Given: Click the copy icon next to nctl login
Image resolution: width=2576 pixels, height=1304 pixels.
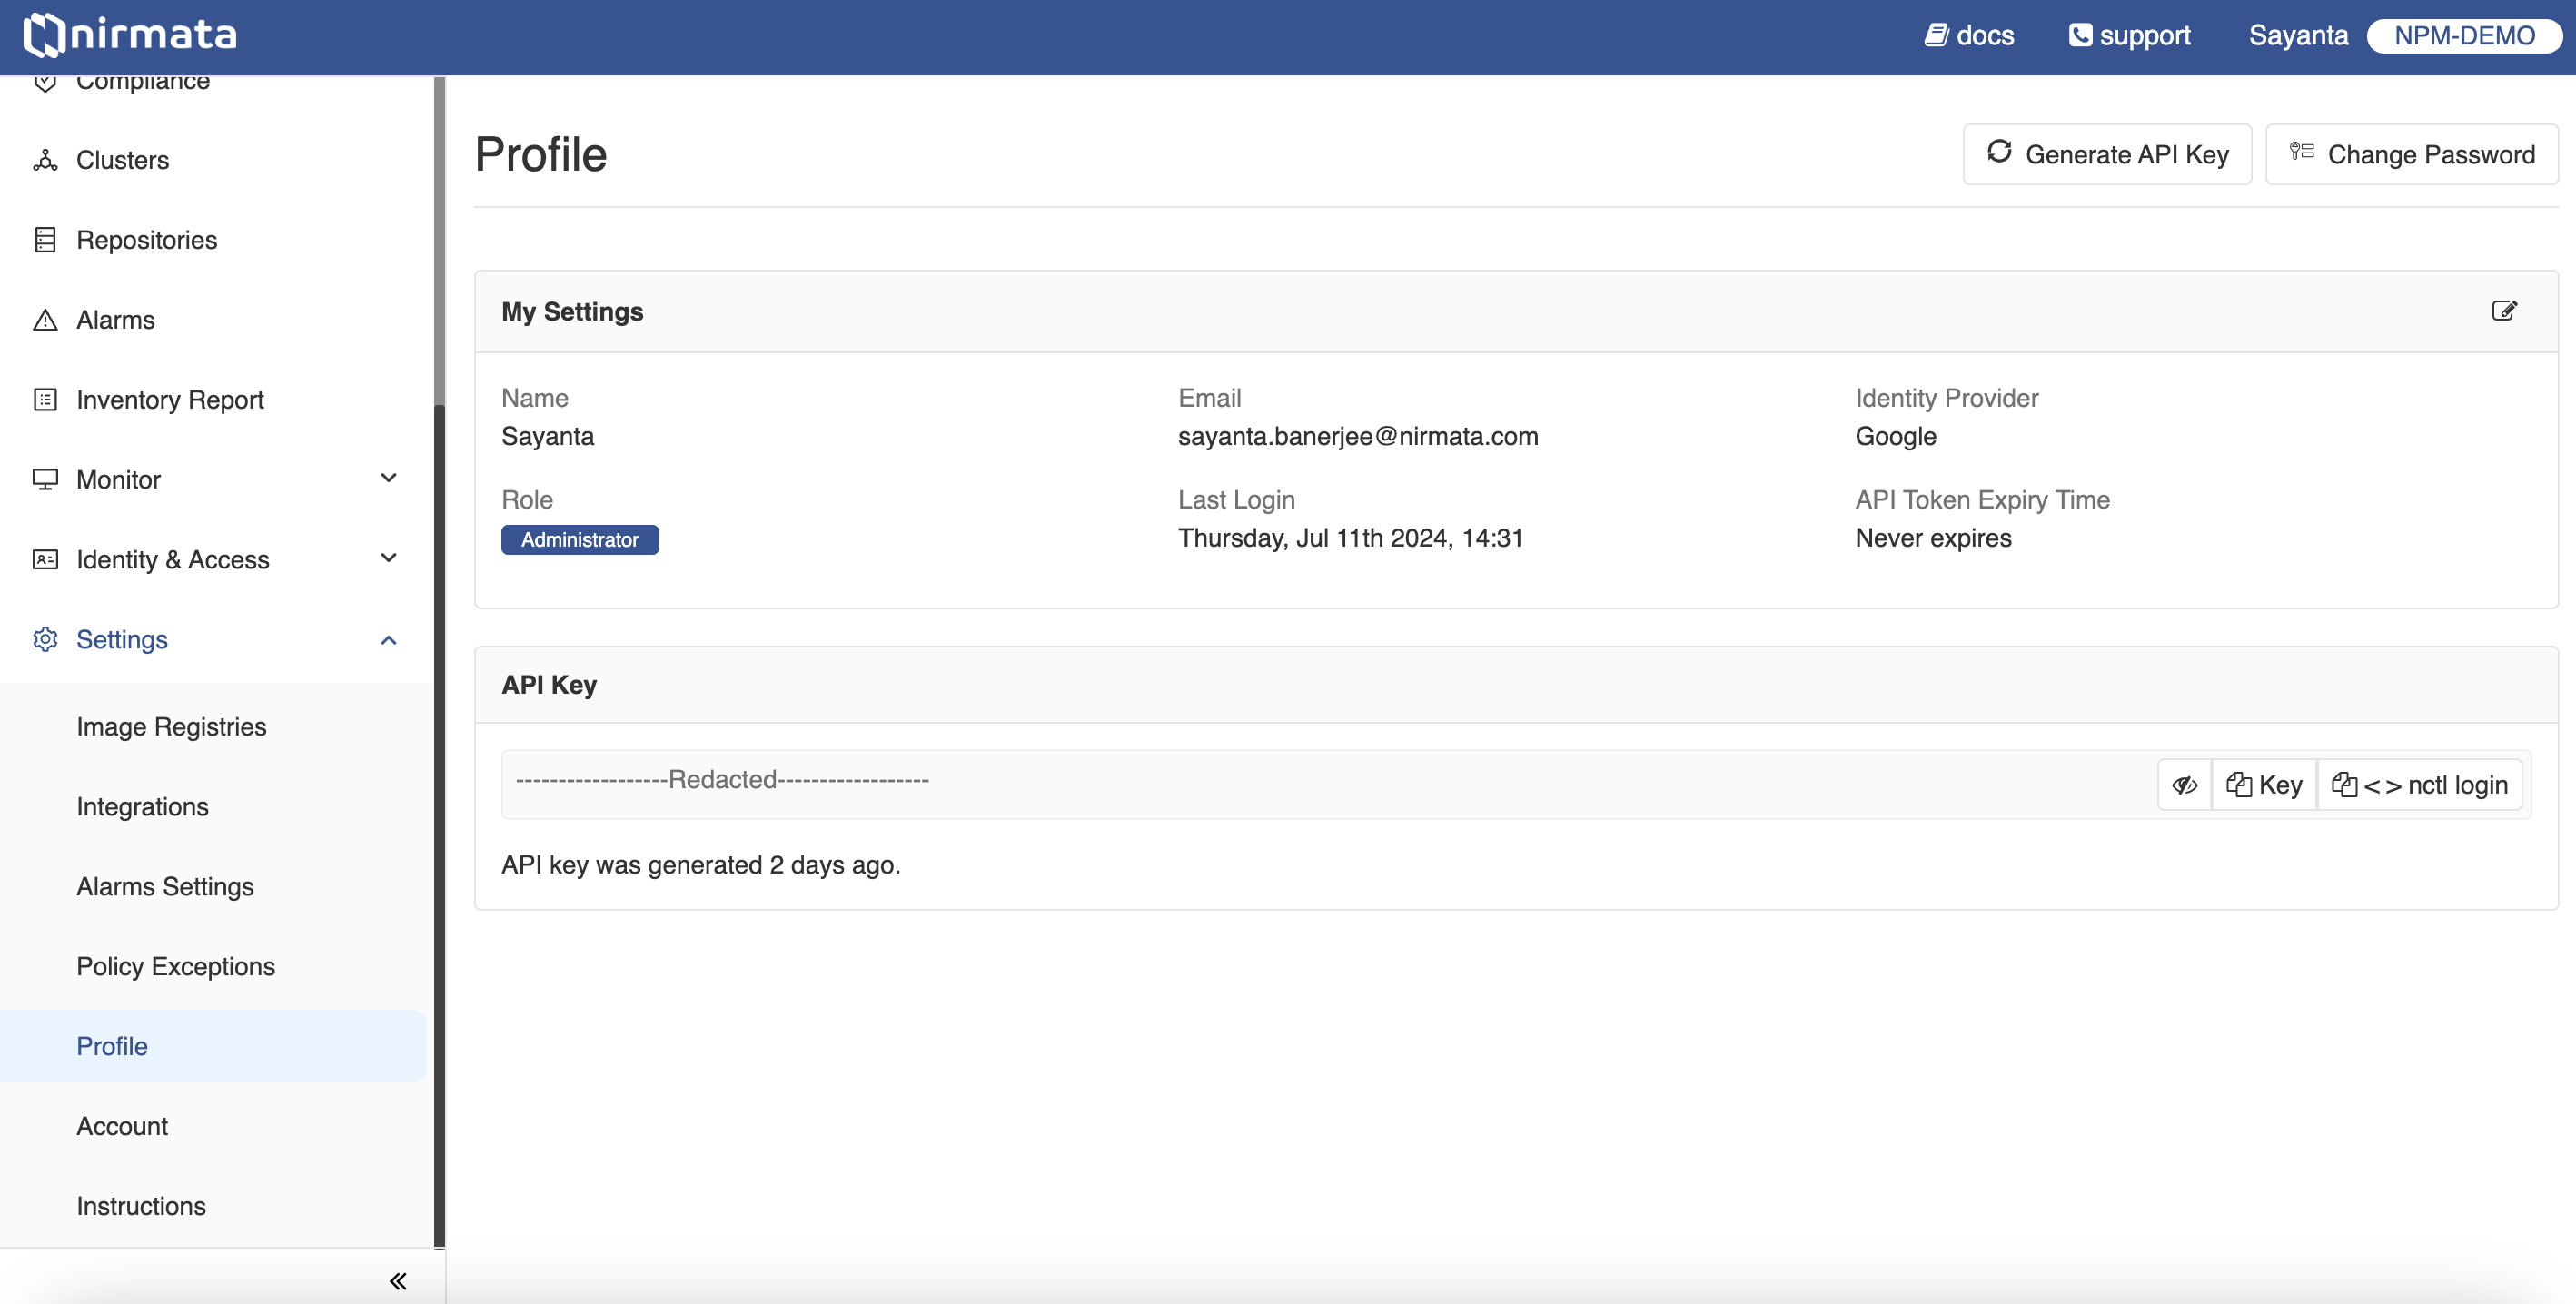Looking at the screenshot, I should click(x=2344, y=785).
